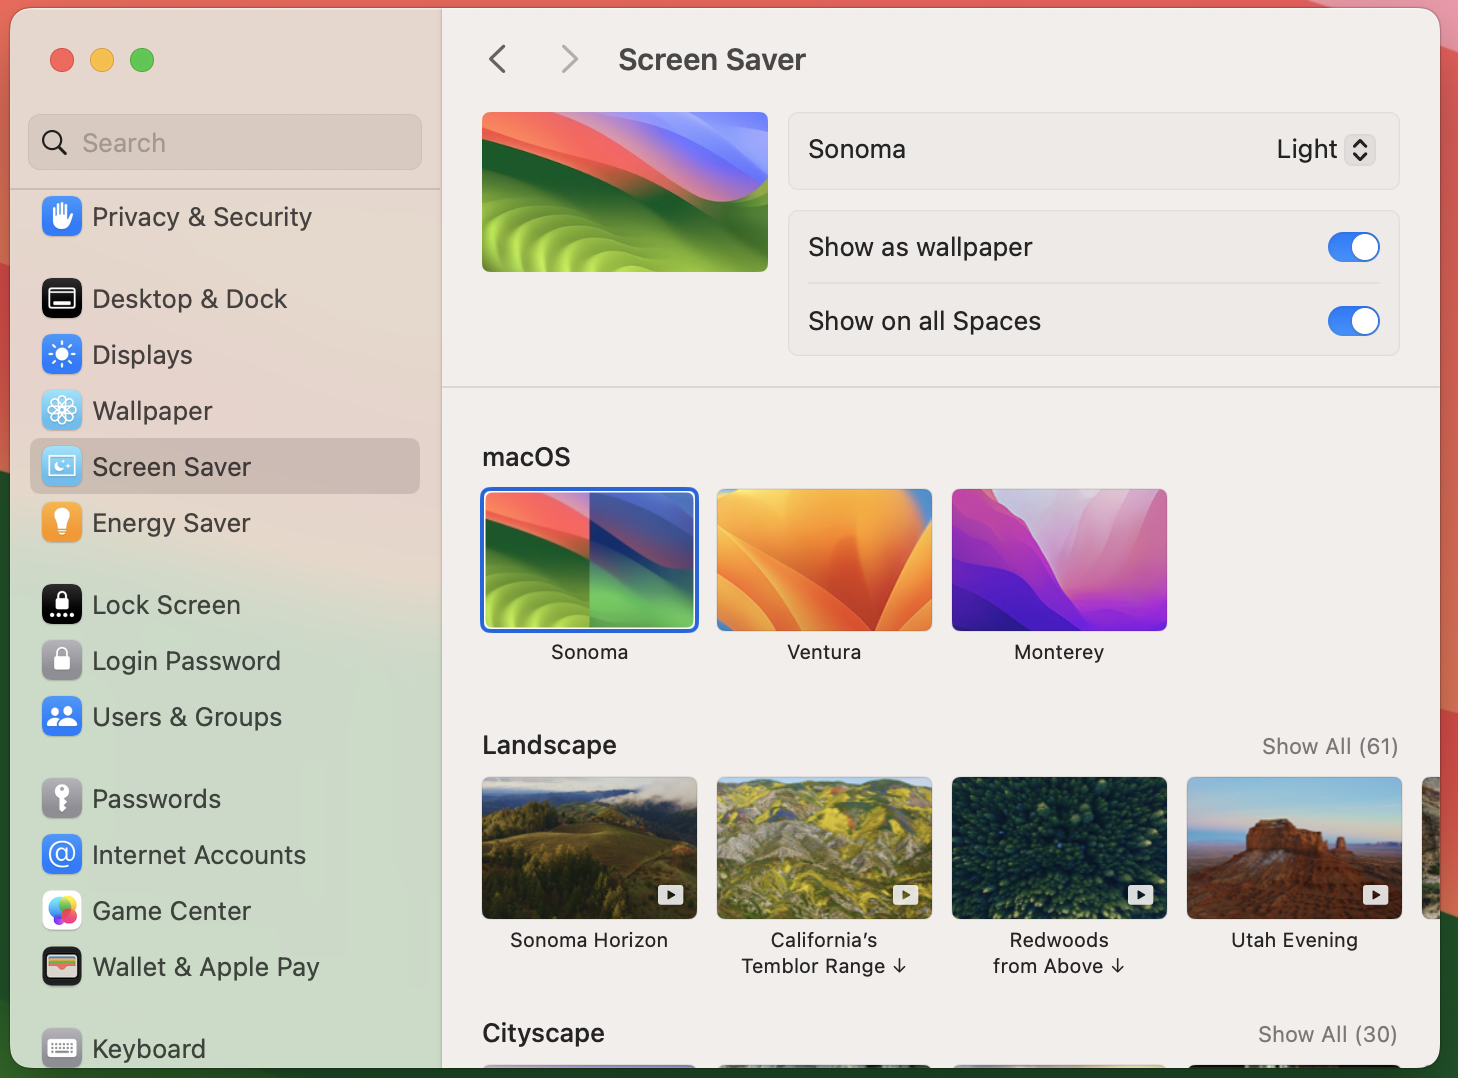1458x1078 pixels.
Task: Click the Sonoma label beside Light
Action: (857, 149)
